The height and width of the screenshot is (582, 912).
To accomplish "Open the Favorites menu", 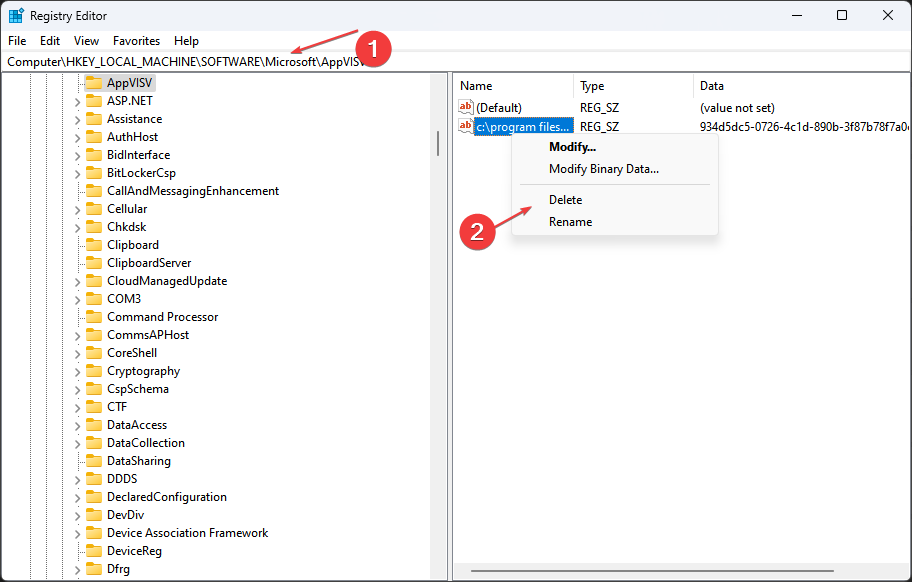I will click(x=136, y=41).
